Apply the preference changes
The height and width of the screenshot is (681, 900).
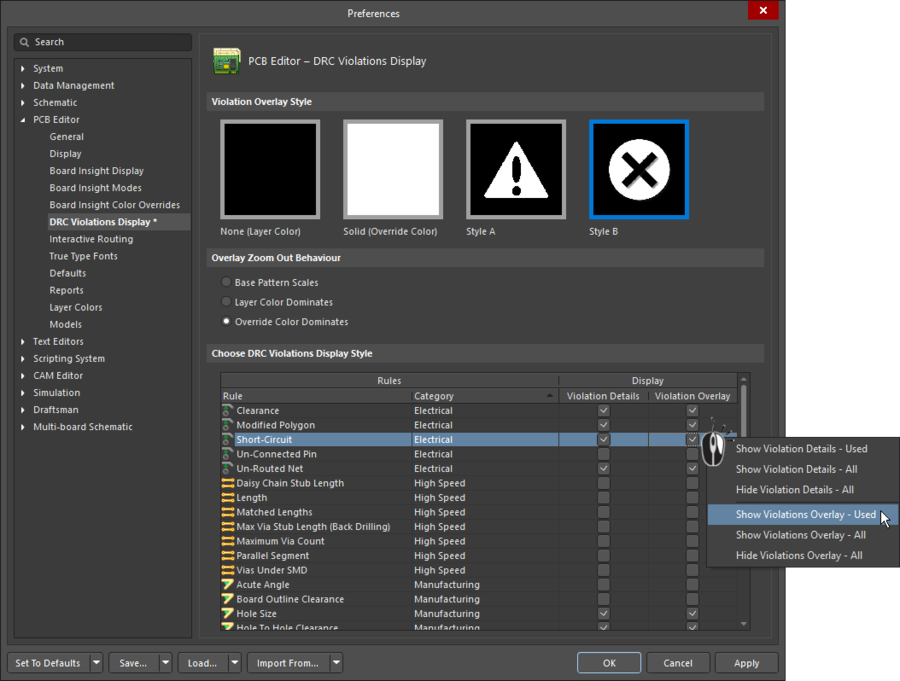click(x=746, y=663)
